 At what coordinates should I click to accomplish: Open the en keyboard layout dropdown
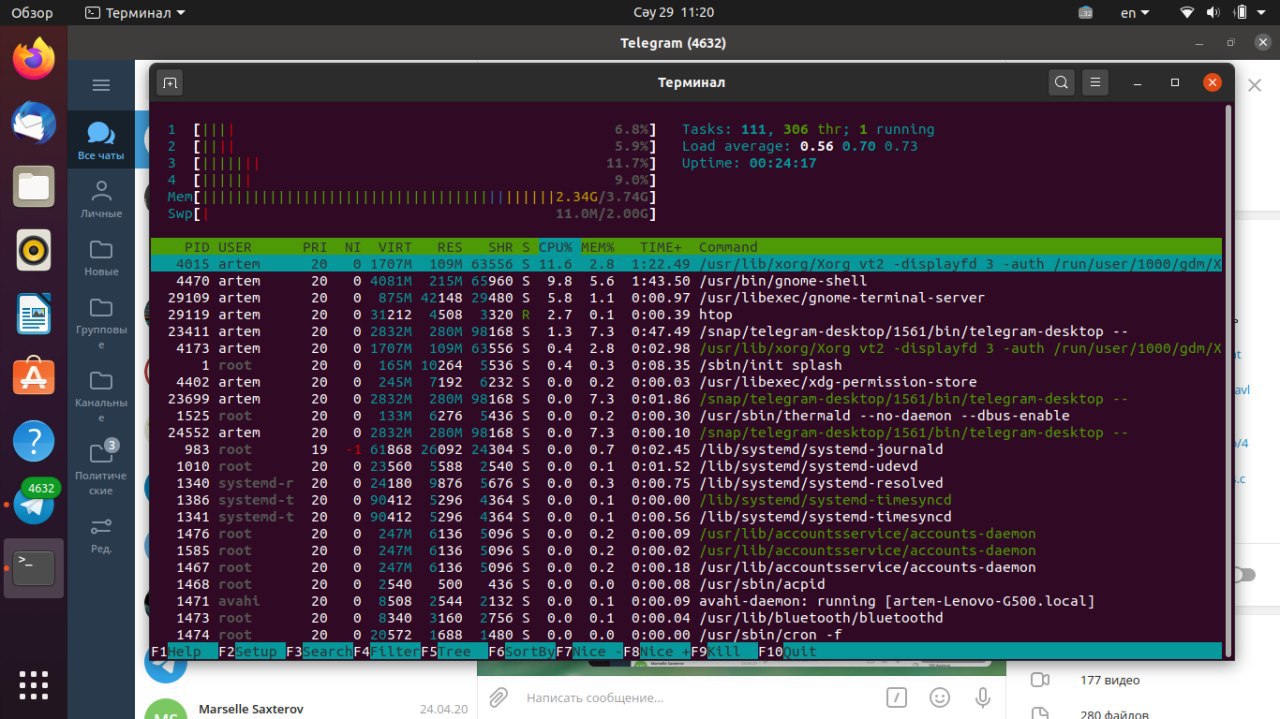point(1135,13)
